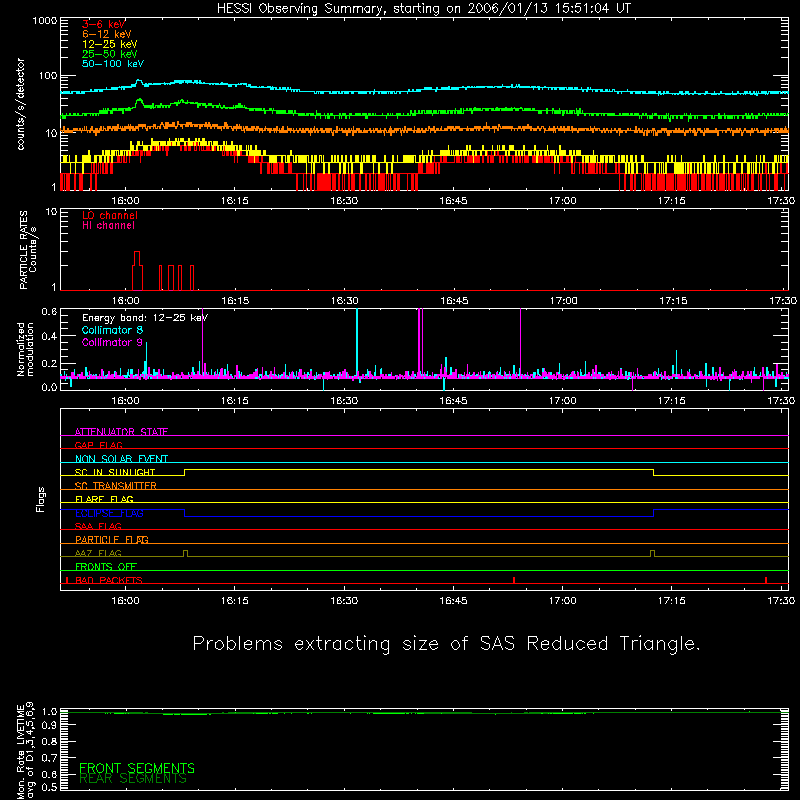
Task: Click the 1.0 tick on livetime axis
Action: pos(49,712)
